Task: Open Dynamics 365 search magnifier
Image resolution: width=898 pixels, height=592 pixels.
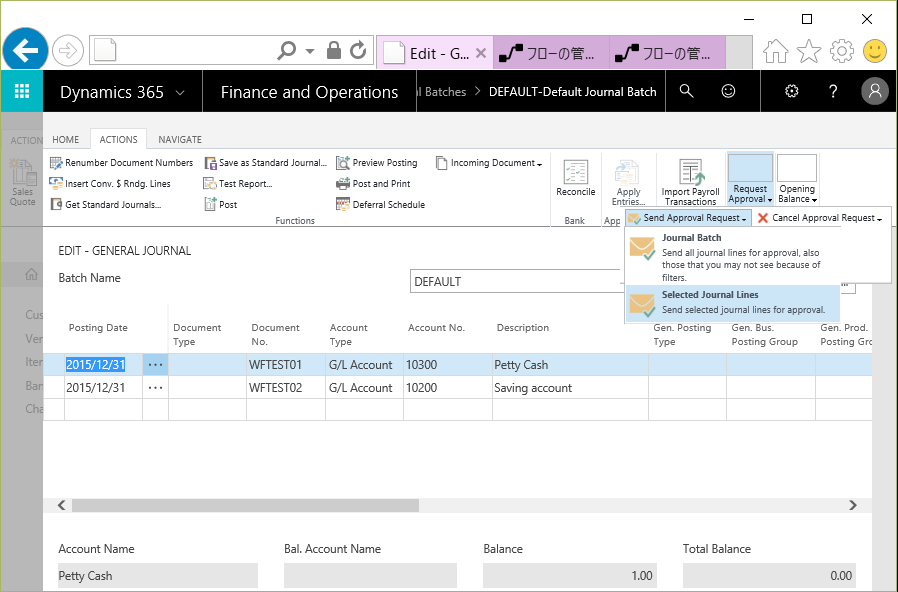Action: tap(686, 91)
